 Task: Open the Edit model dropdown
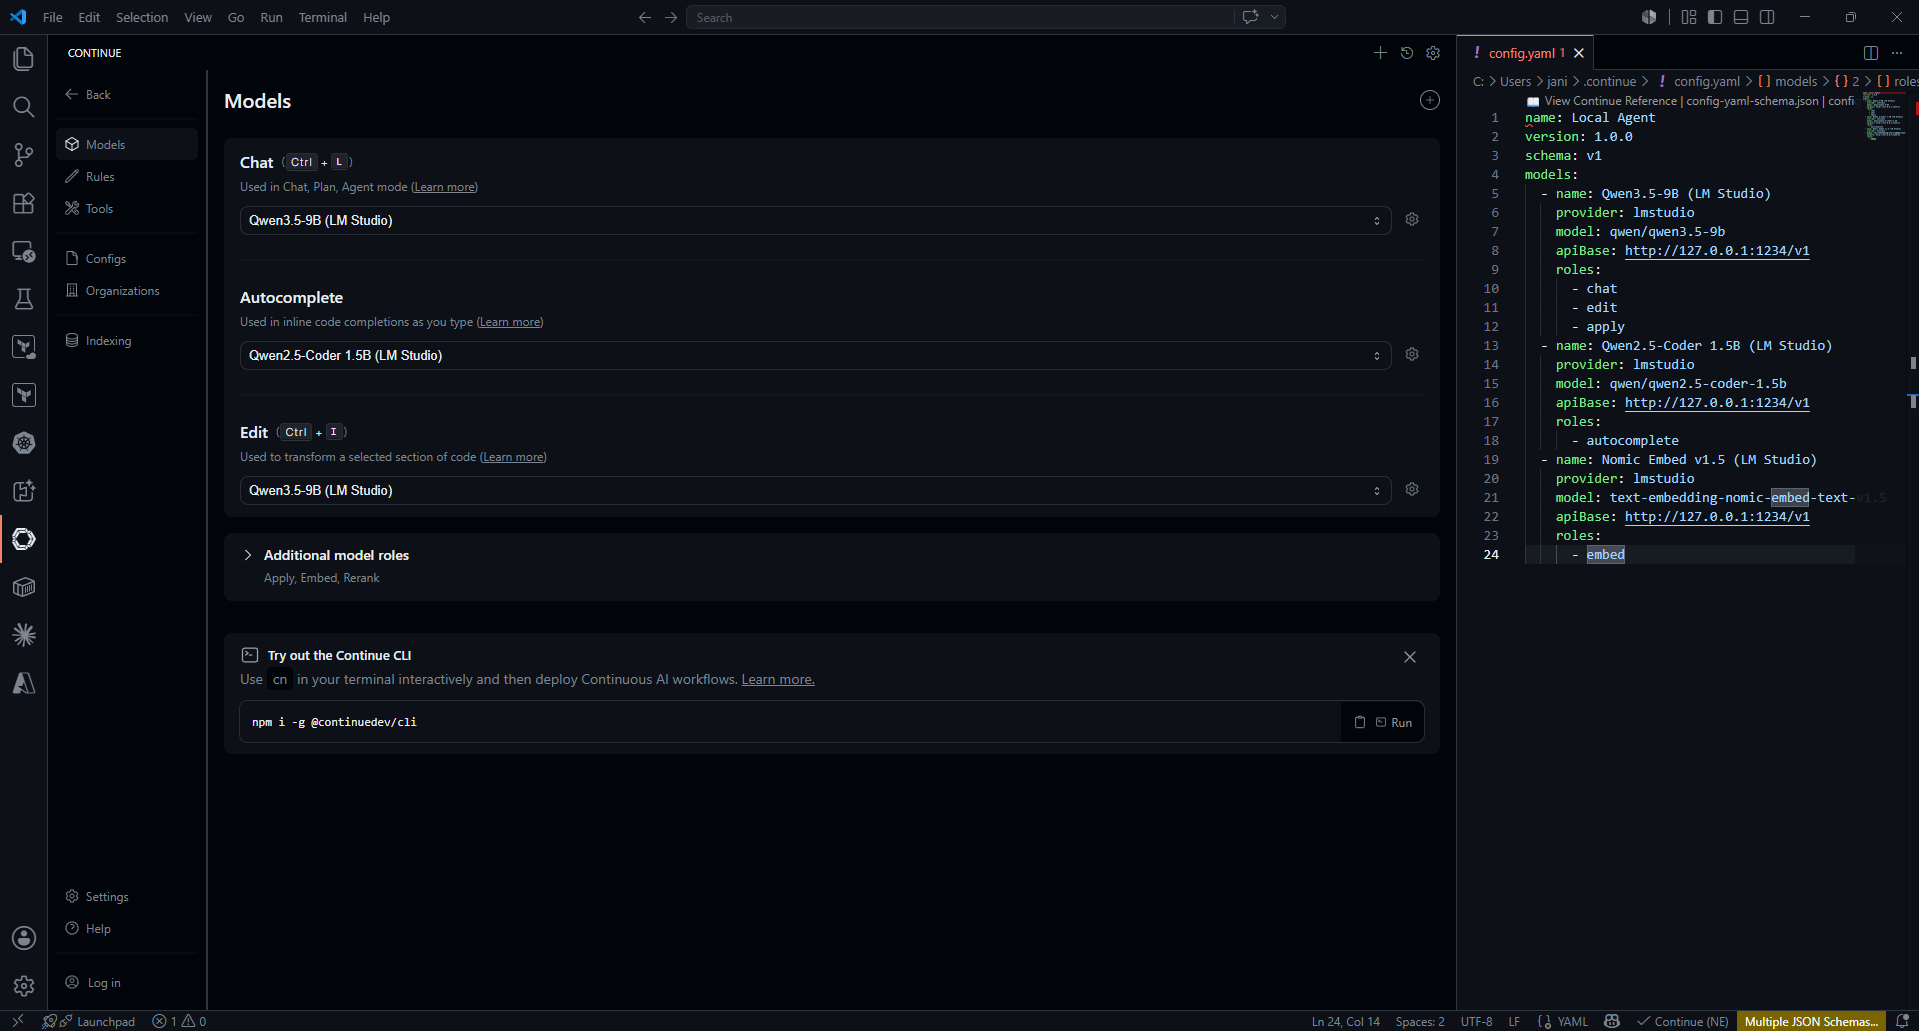click(x=815, y=490)
